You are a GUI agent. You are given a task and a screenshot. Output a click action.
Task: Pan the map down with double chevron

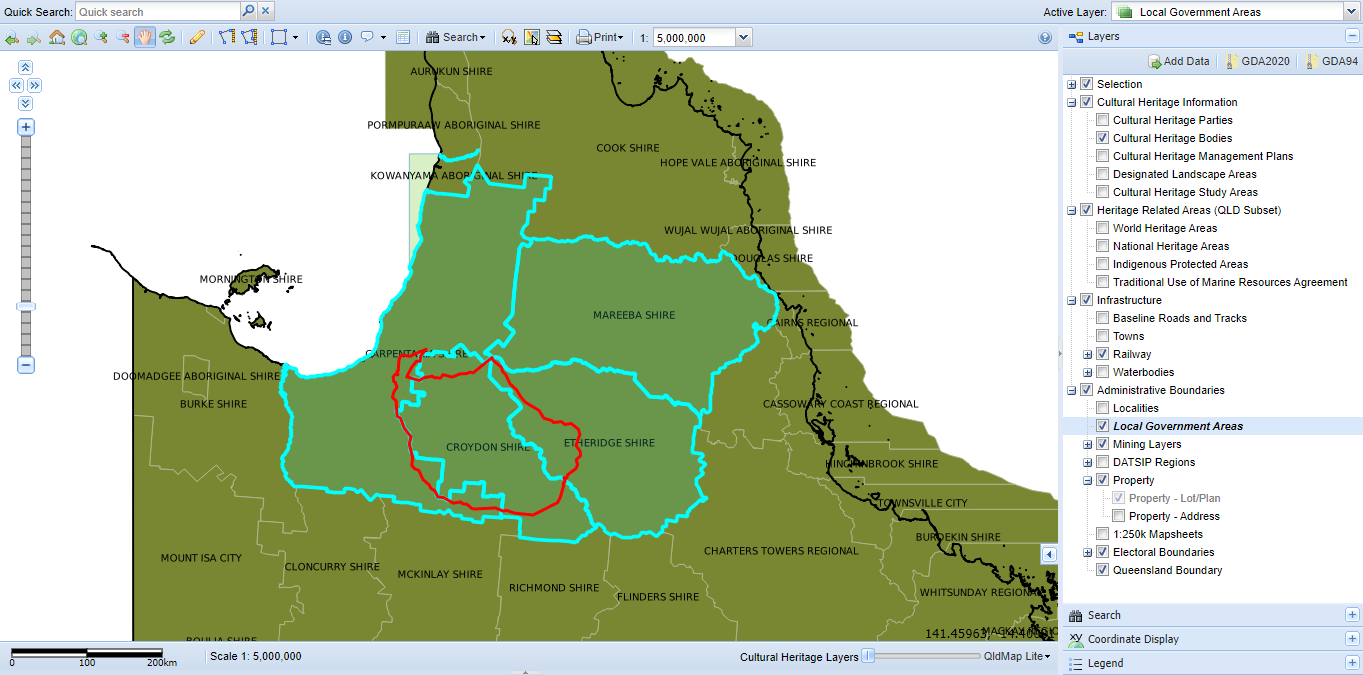click(26, 103)
